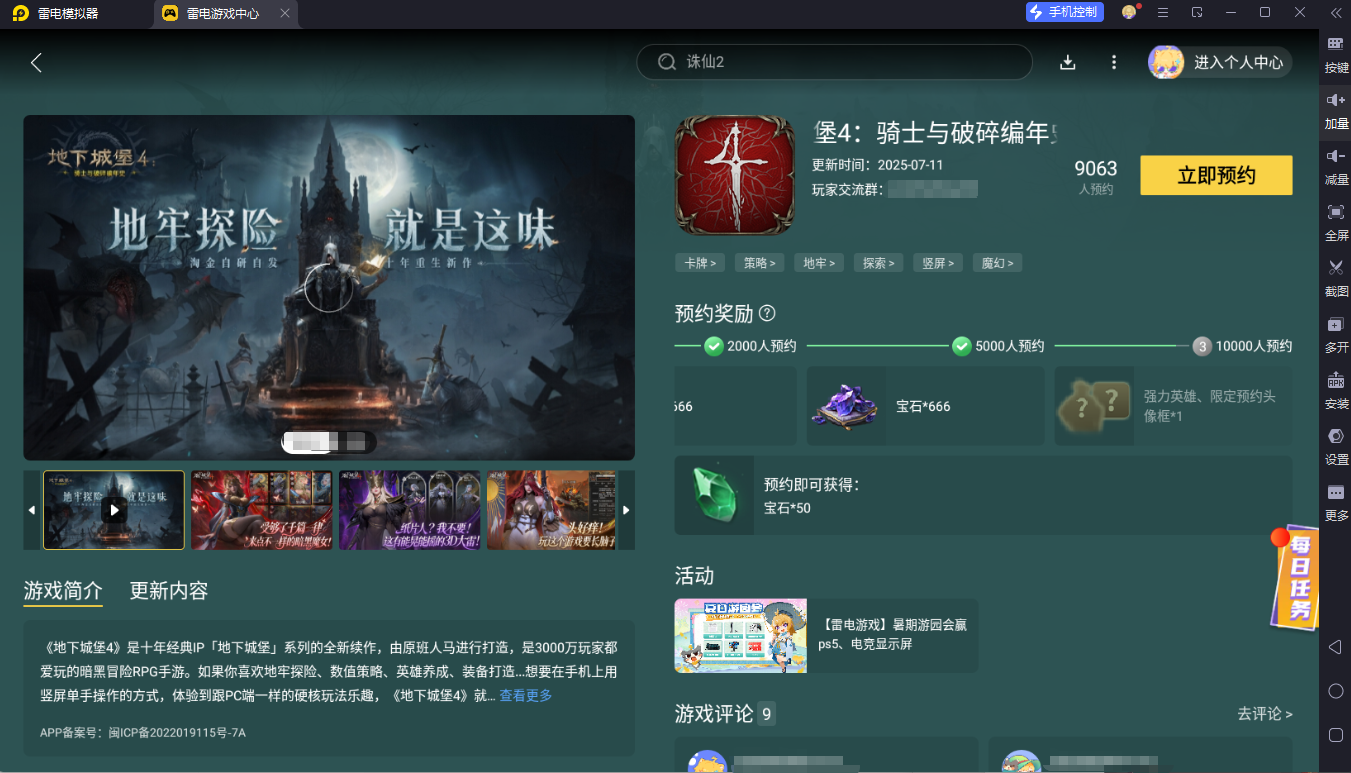The height and width of the screenshot is (773, 1351).
Task: Expand description with 查看更多
Action: coord(526,696)
